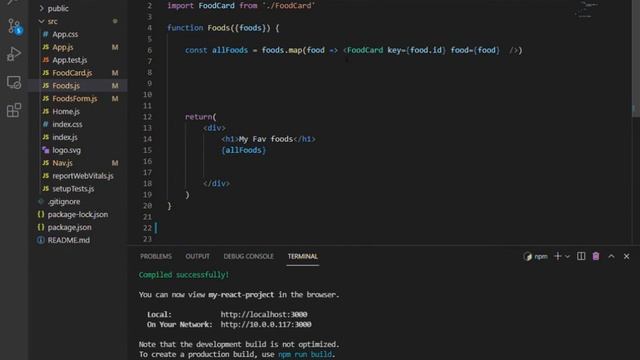
Task: Open package.json file
Action: 69,227
